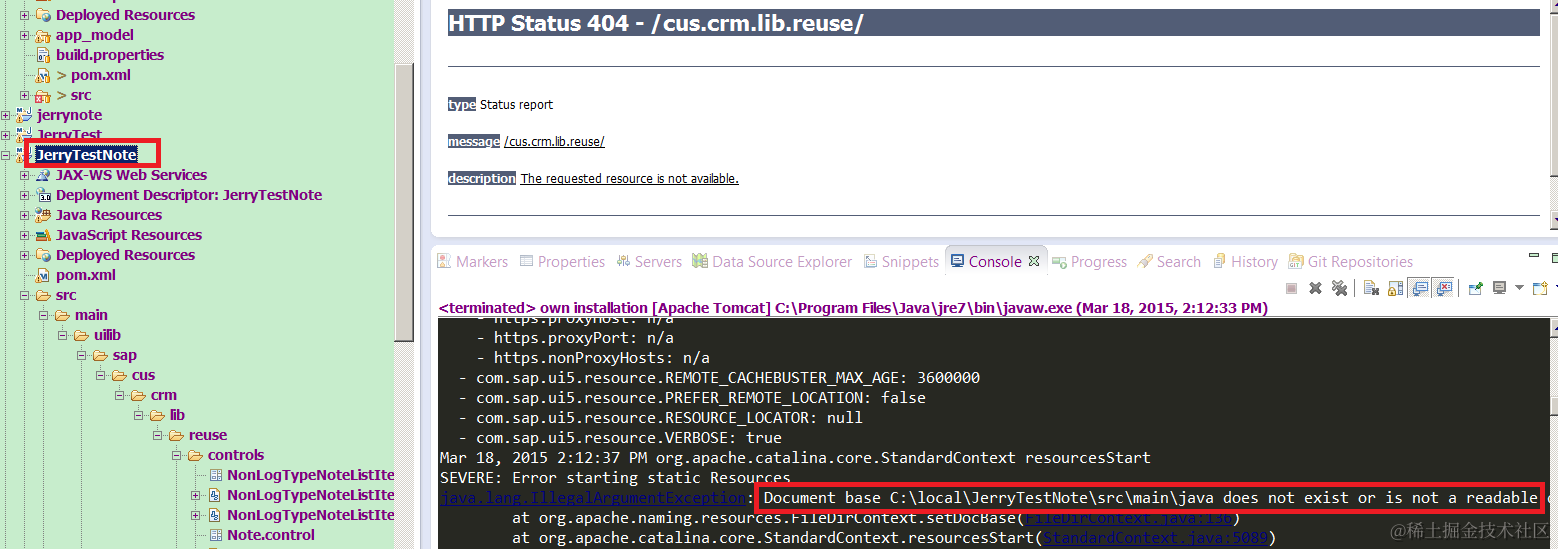Click the Java Resources icon in tree
This screenshot has width=1558, height=549.
pyautogui.click(x=43, y=215)
